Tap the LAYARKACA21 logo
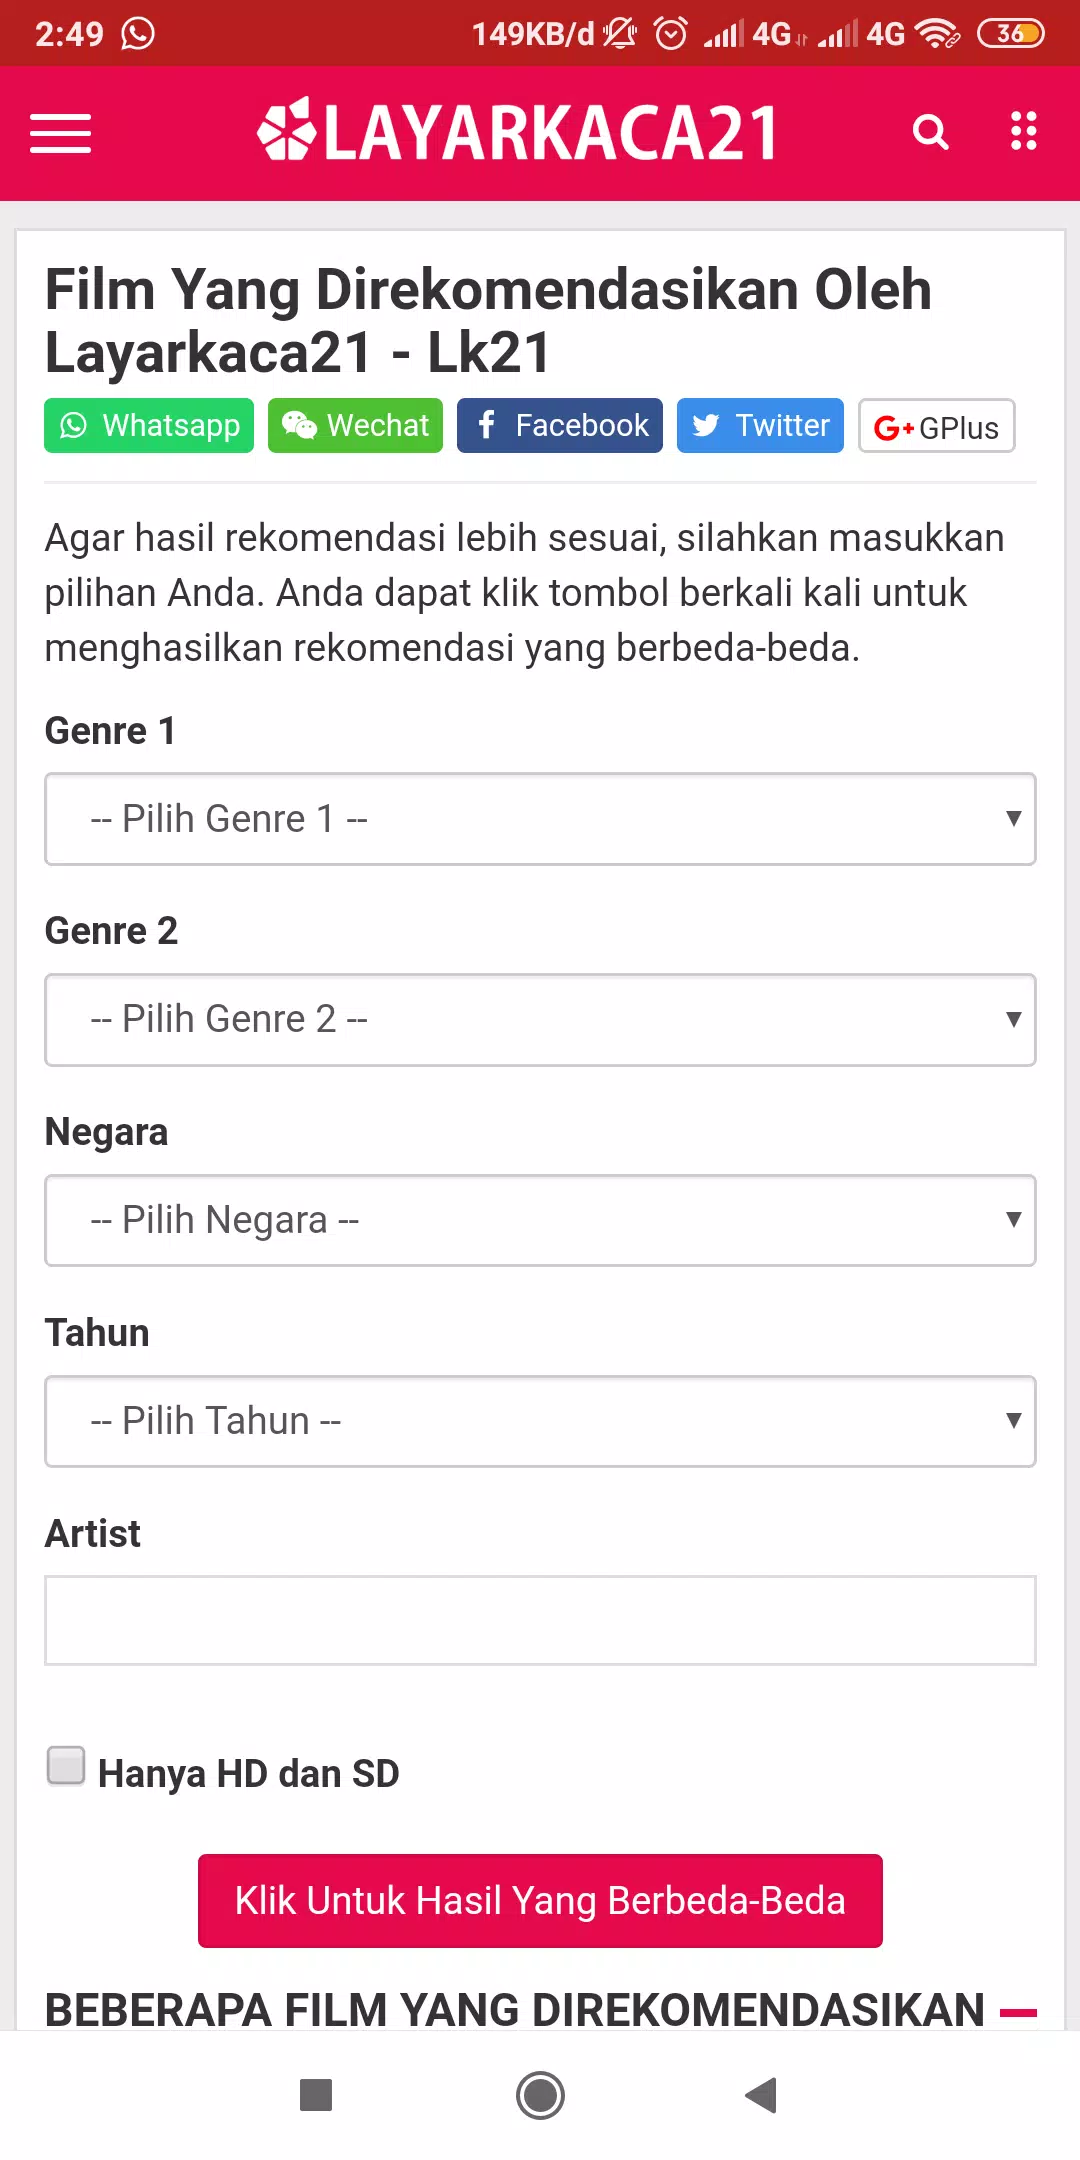This screenshot has height=2160, width=1080. (x=517, y=132)
